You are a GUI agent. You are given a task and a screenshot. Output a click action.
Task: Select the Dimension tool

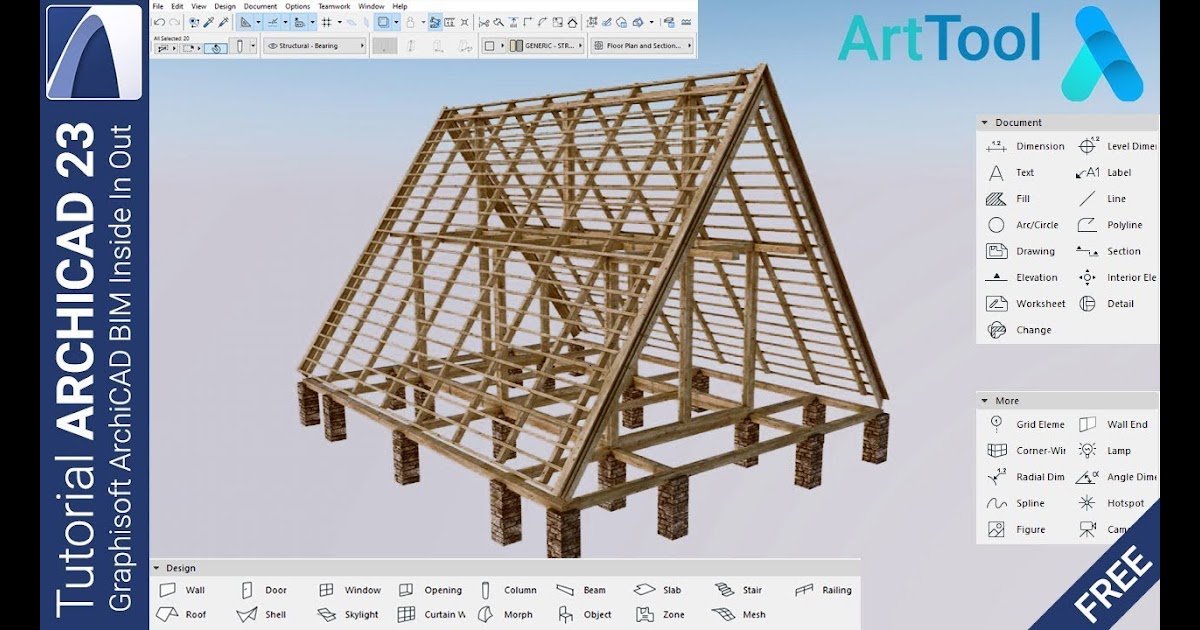click(1025, 146)
